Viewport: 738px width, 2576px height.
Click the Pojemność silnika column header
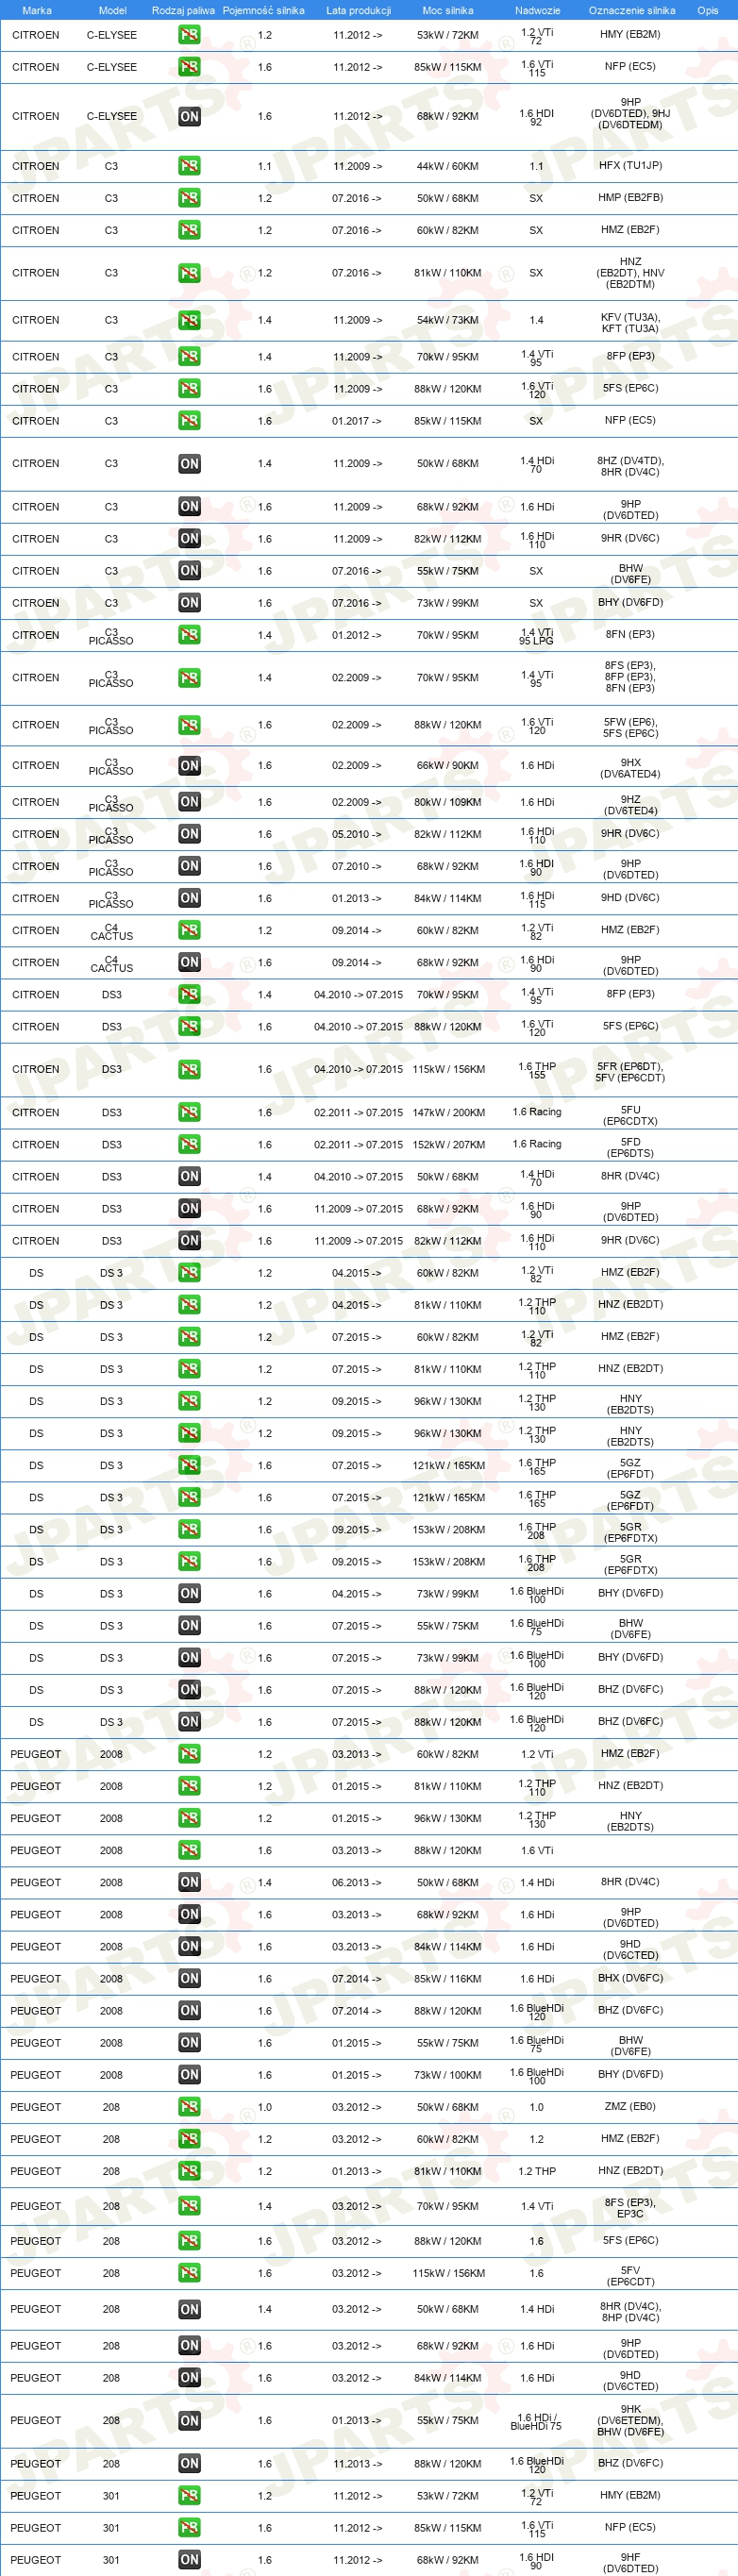[x=263, y=10]
